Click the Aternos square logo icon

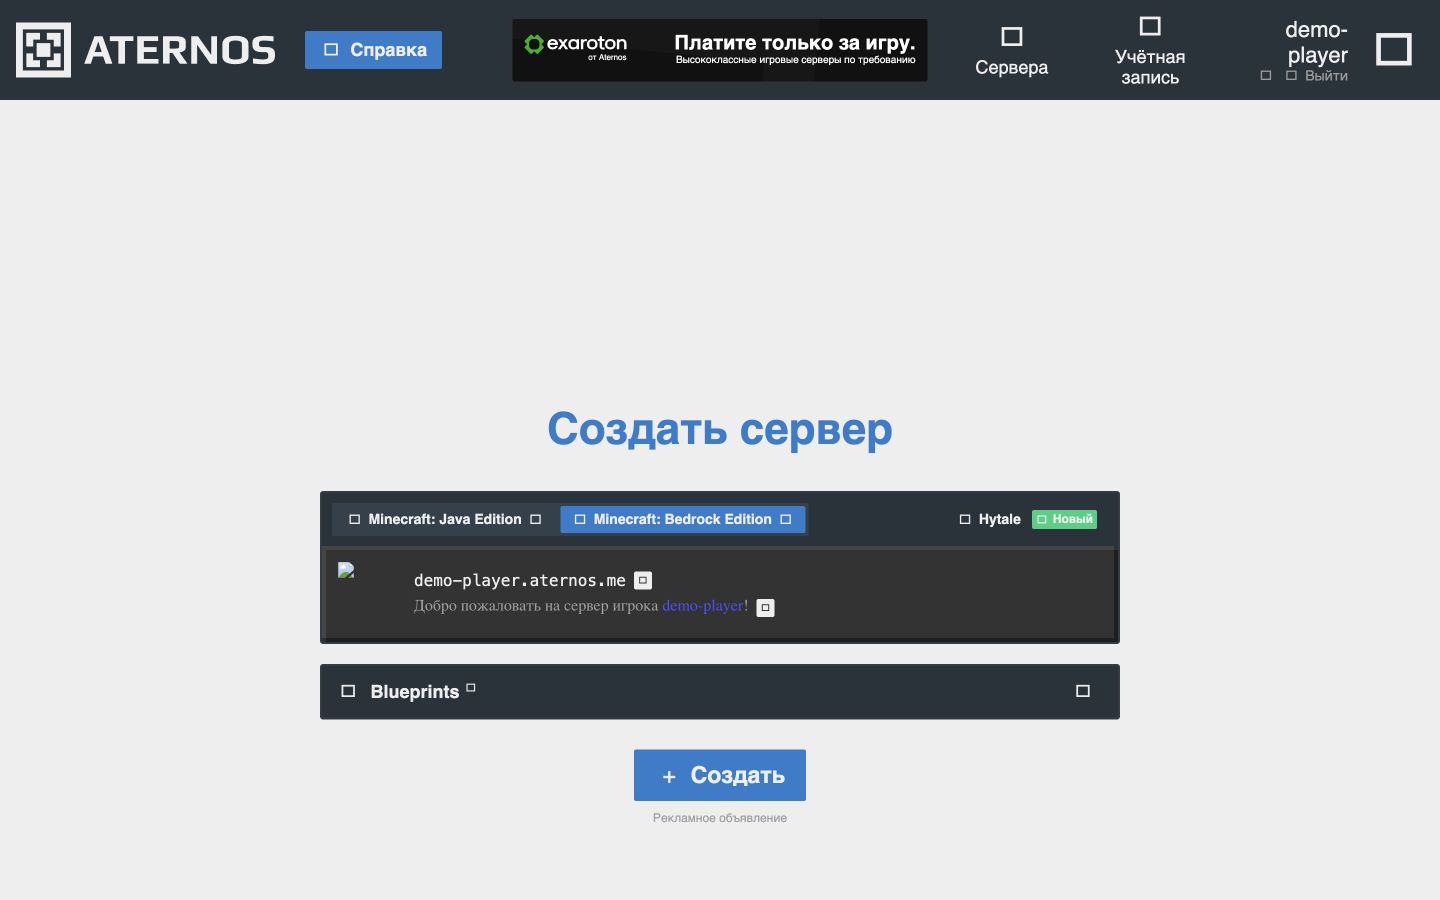pos(43,49)
